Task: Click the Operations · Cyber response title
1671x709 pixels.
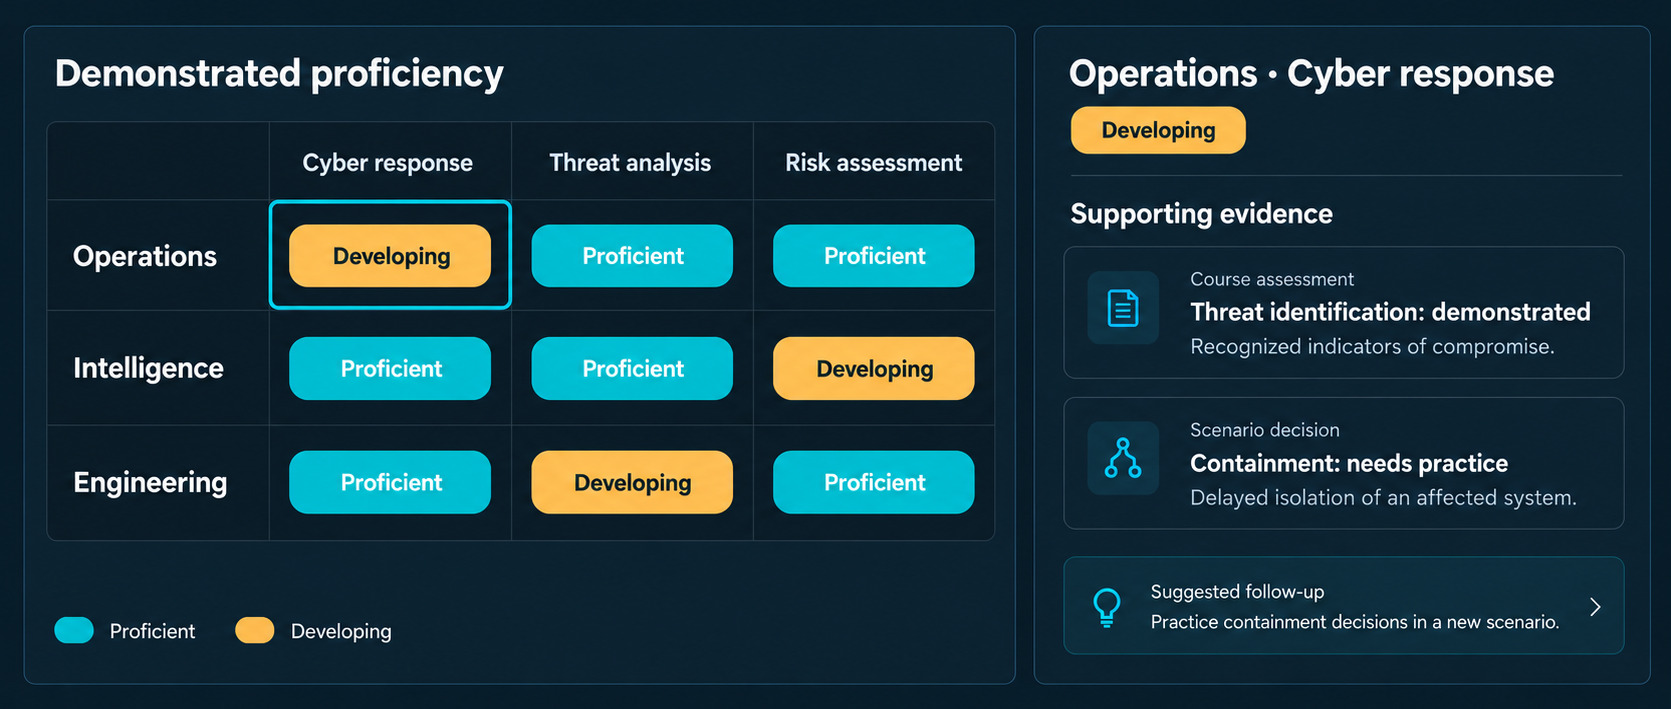Action: [x=1311, y=74]
